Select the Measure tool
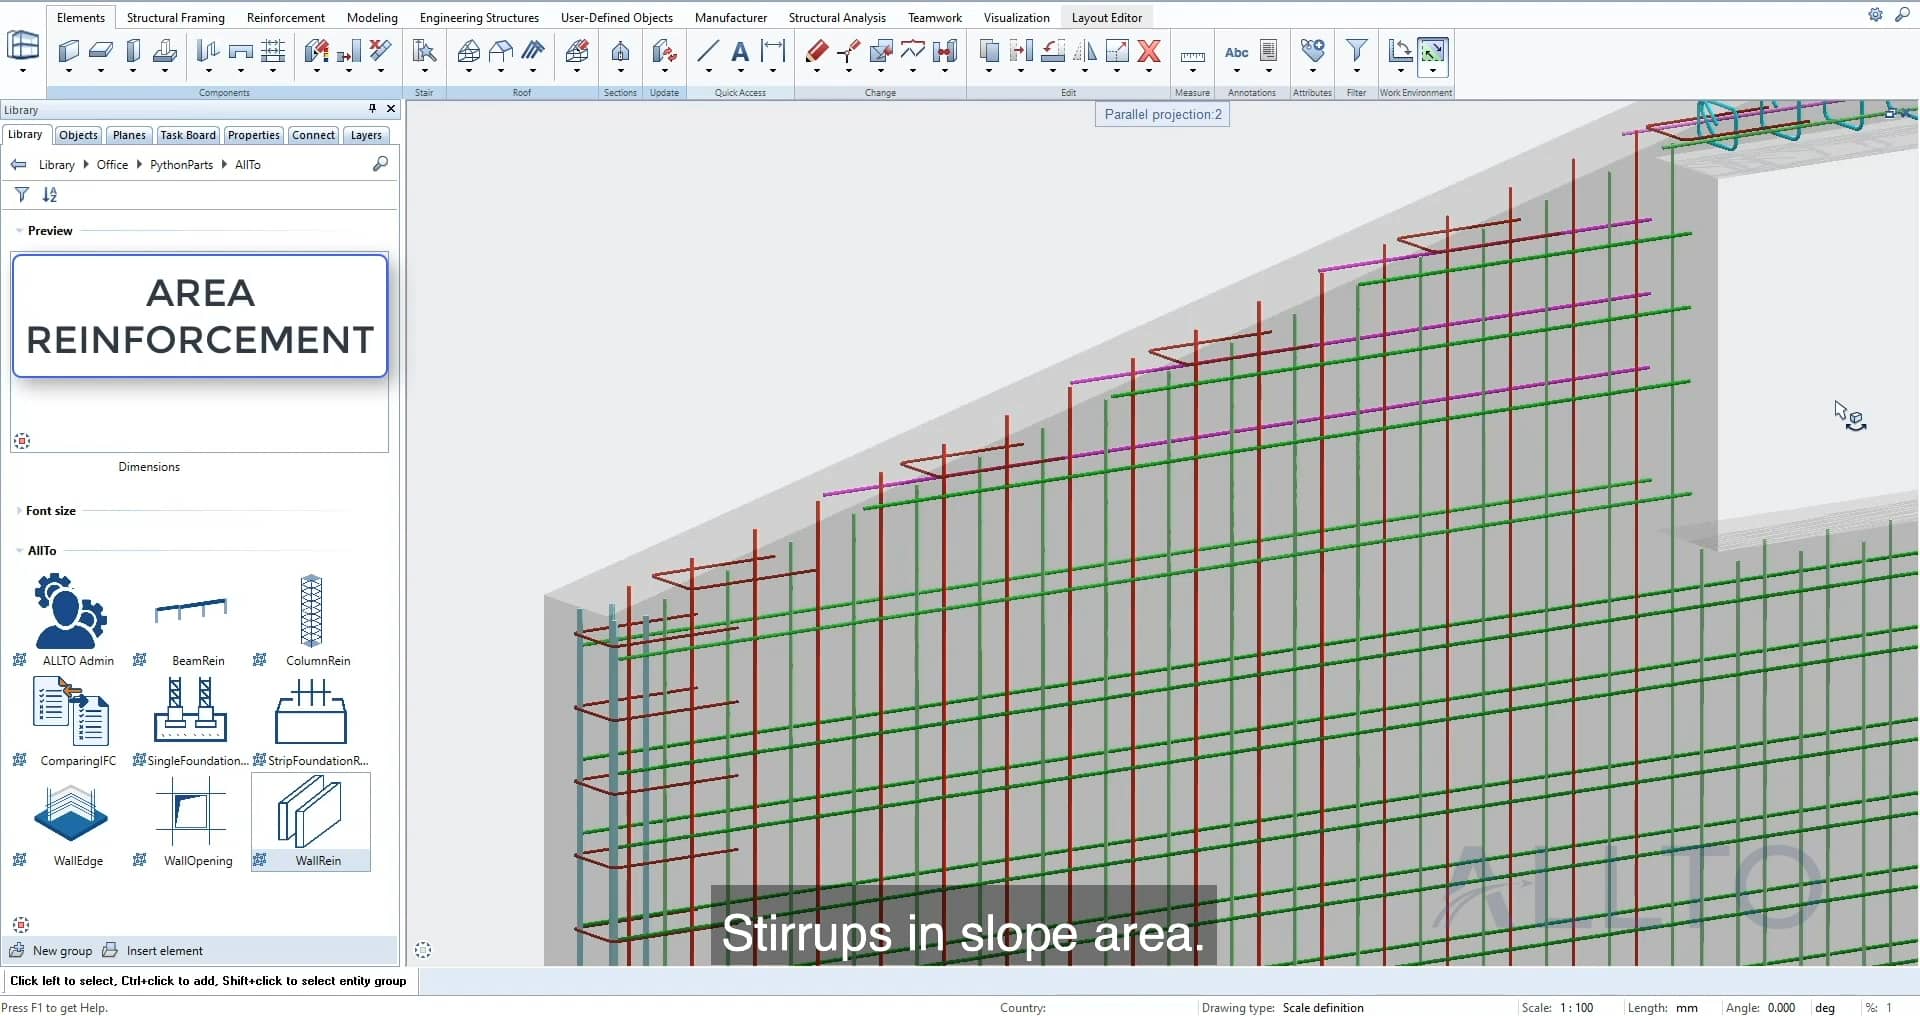 pos(1191,55)
